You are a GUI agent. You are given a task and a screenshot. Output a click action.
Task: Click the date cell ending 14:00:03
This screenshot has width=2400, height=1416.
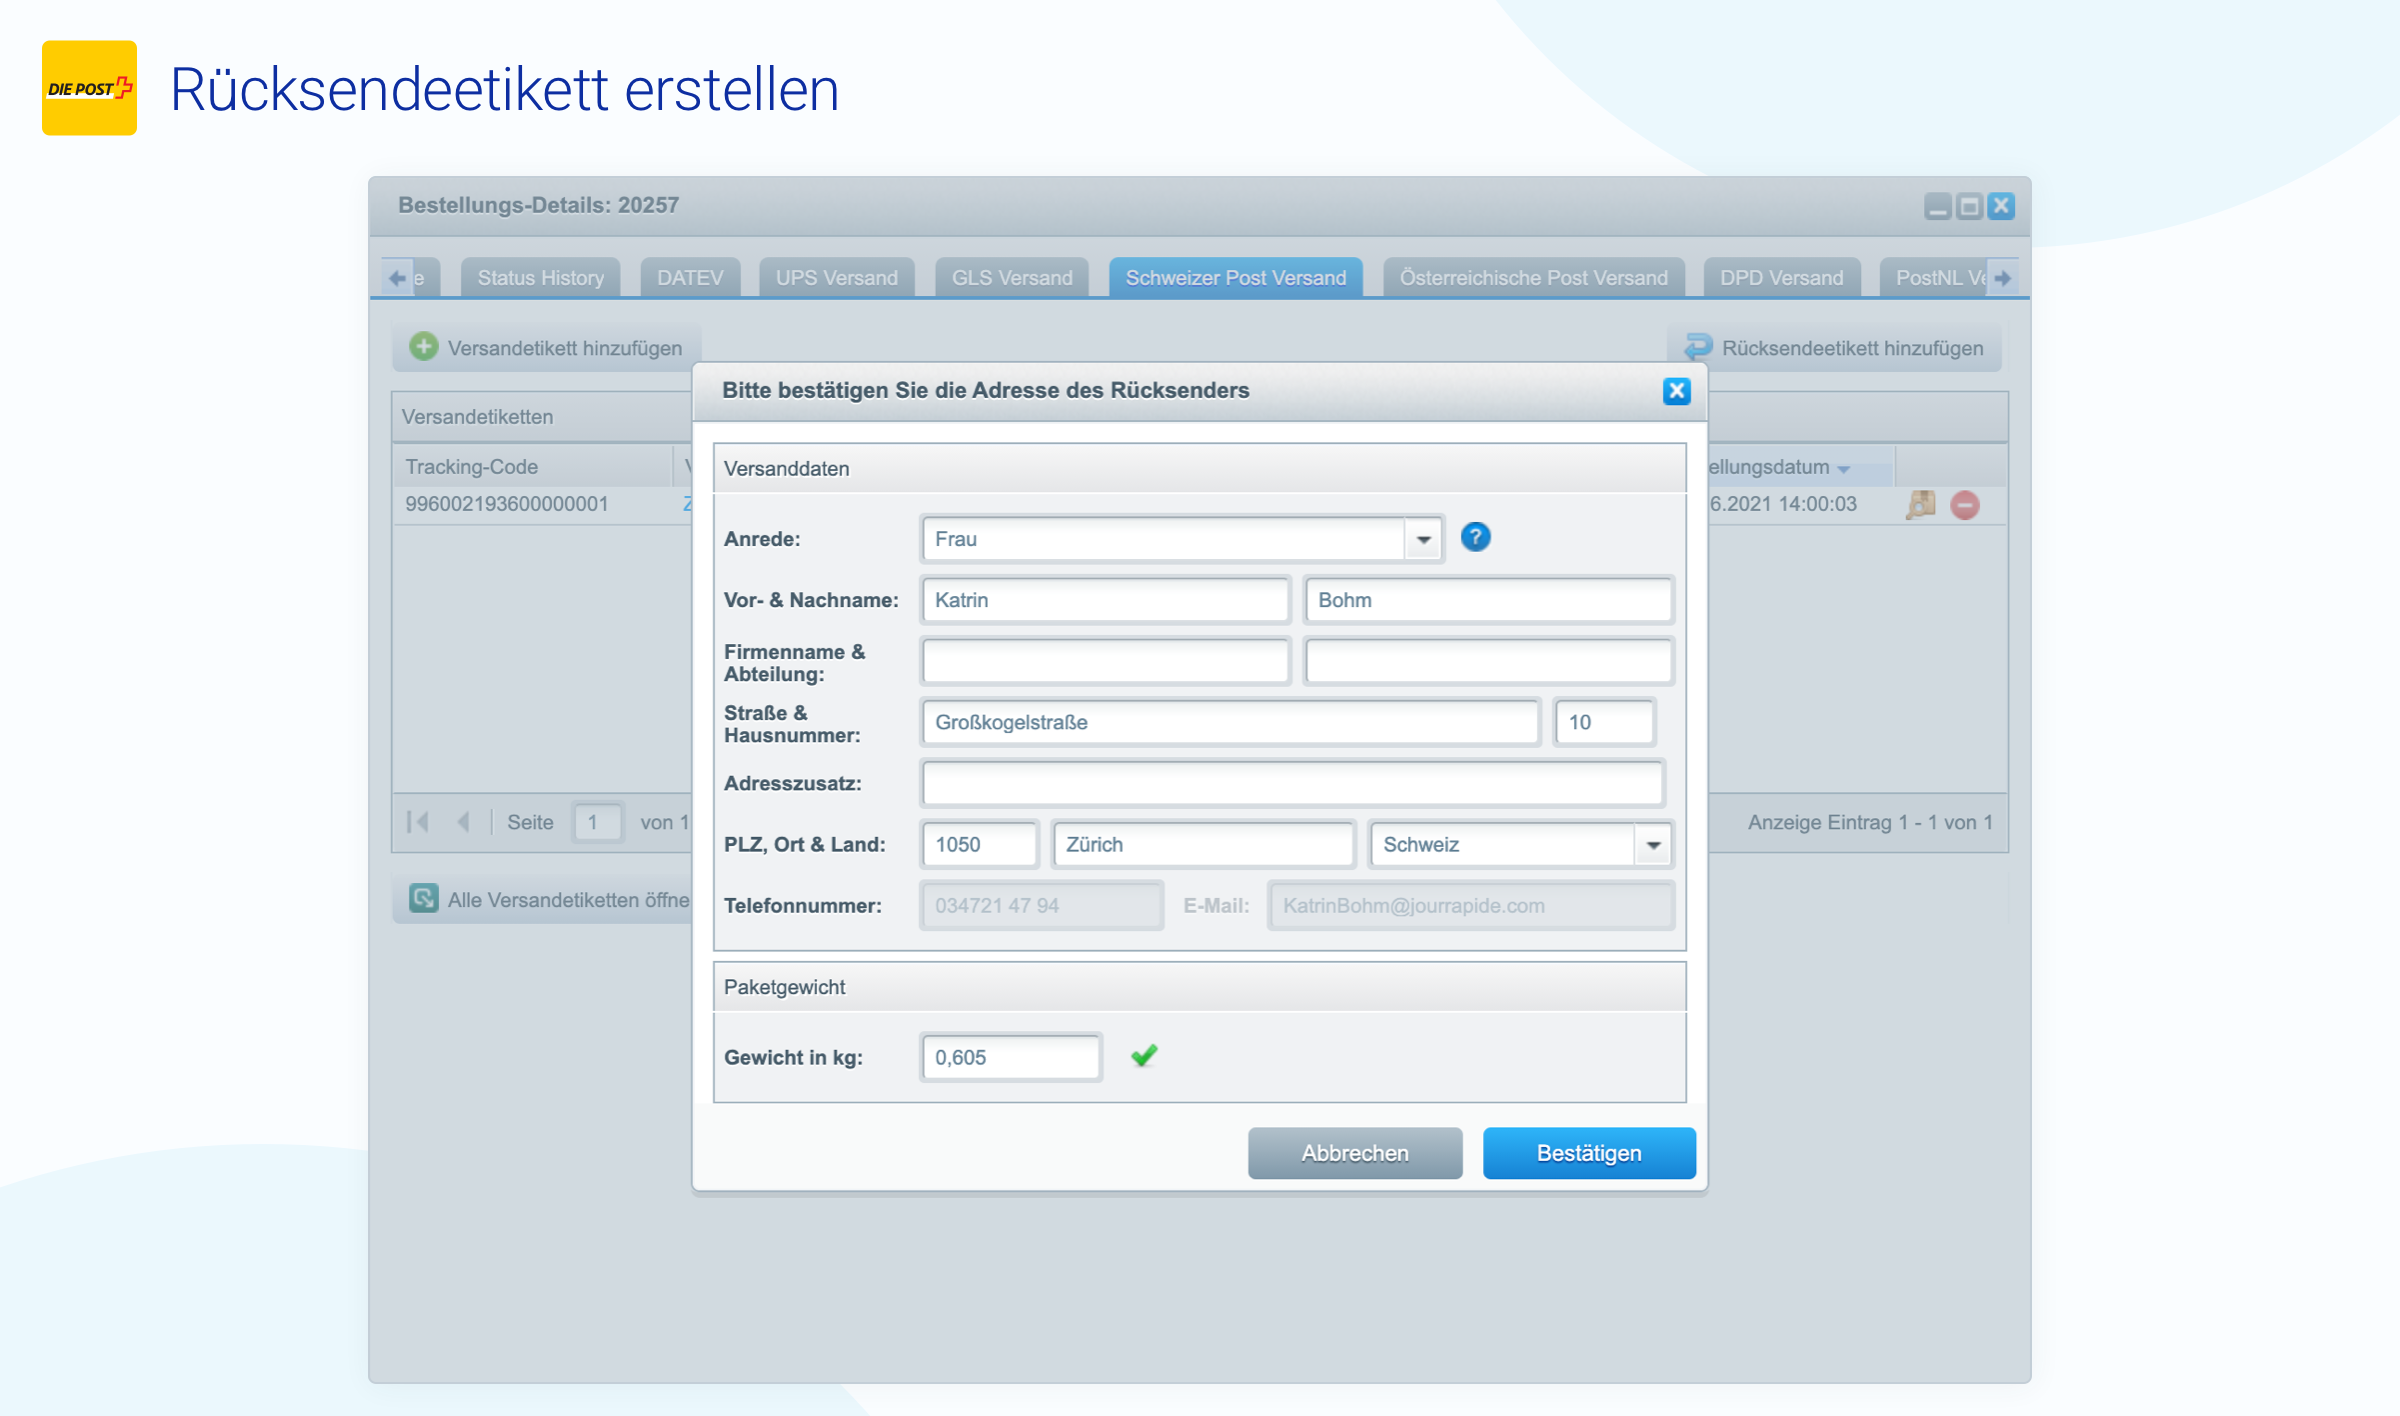pyautogui.click(x=1783, y=504)
